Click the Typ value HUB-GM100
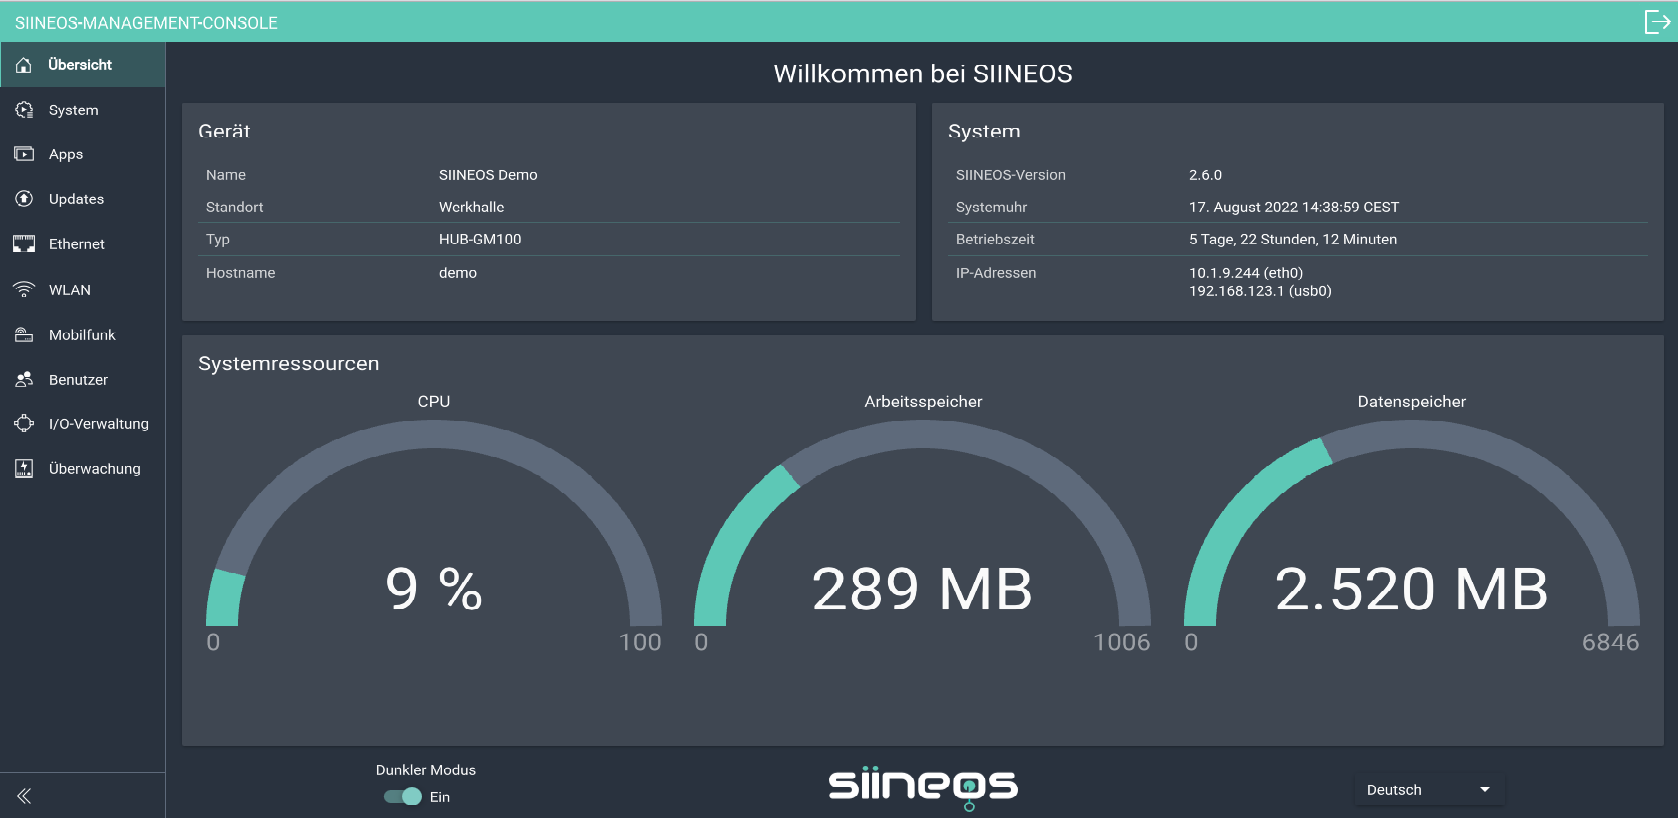 coord(480,239)
